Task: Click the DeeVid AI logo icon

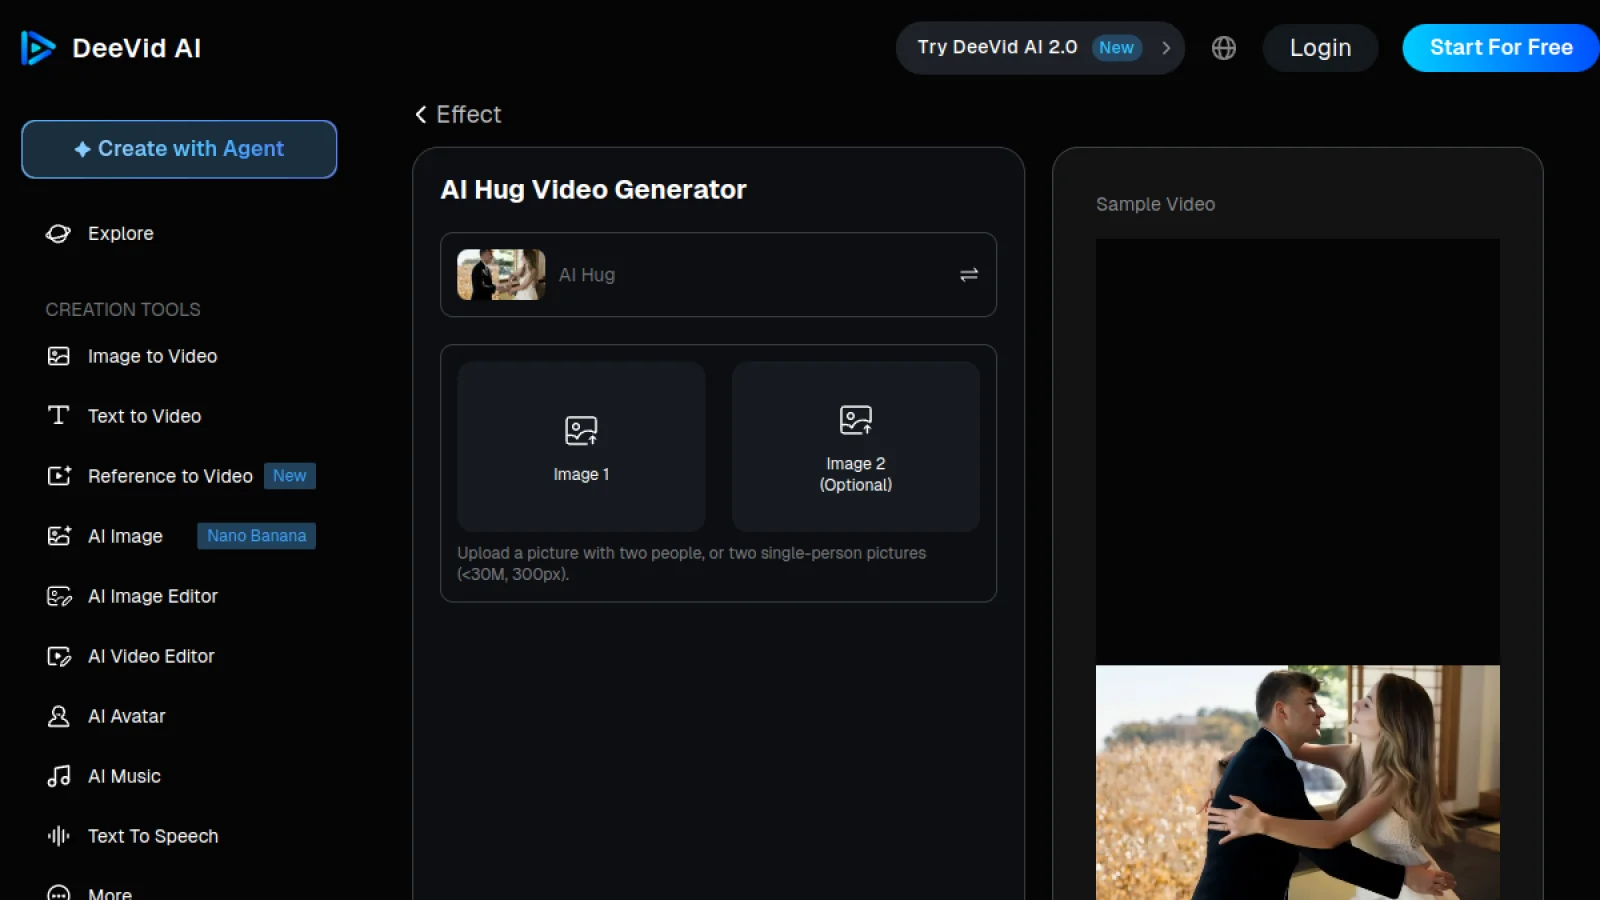Action: tap(38, 48)
